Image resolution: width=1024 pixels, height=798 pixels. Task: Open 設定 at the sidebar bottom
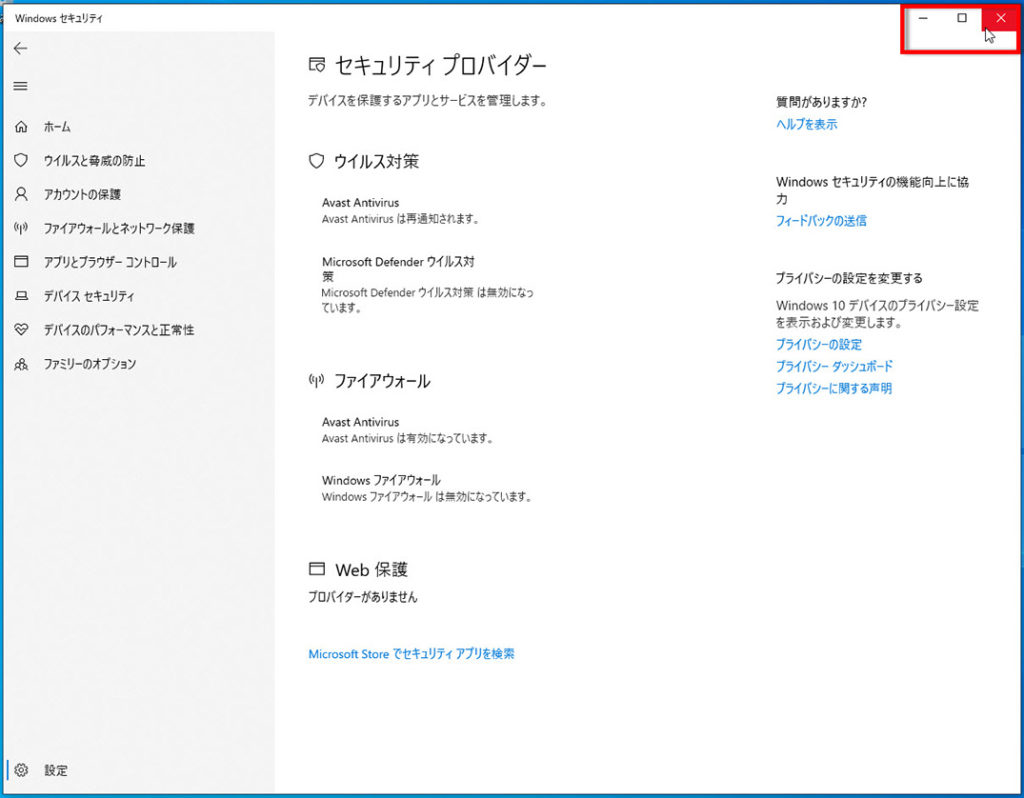(55, 771)
